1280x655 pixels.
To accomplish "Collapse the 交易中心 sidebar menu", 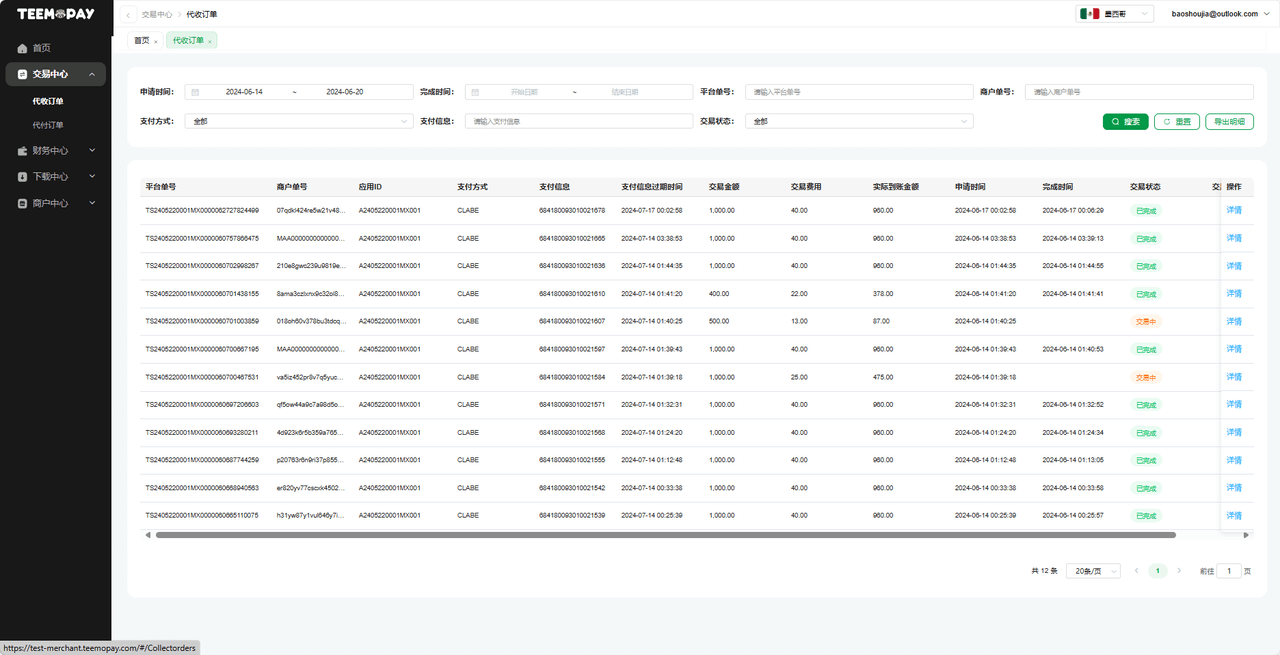I will click(x=92, y=74).
